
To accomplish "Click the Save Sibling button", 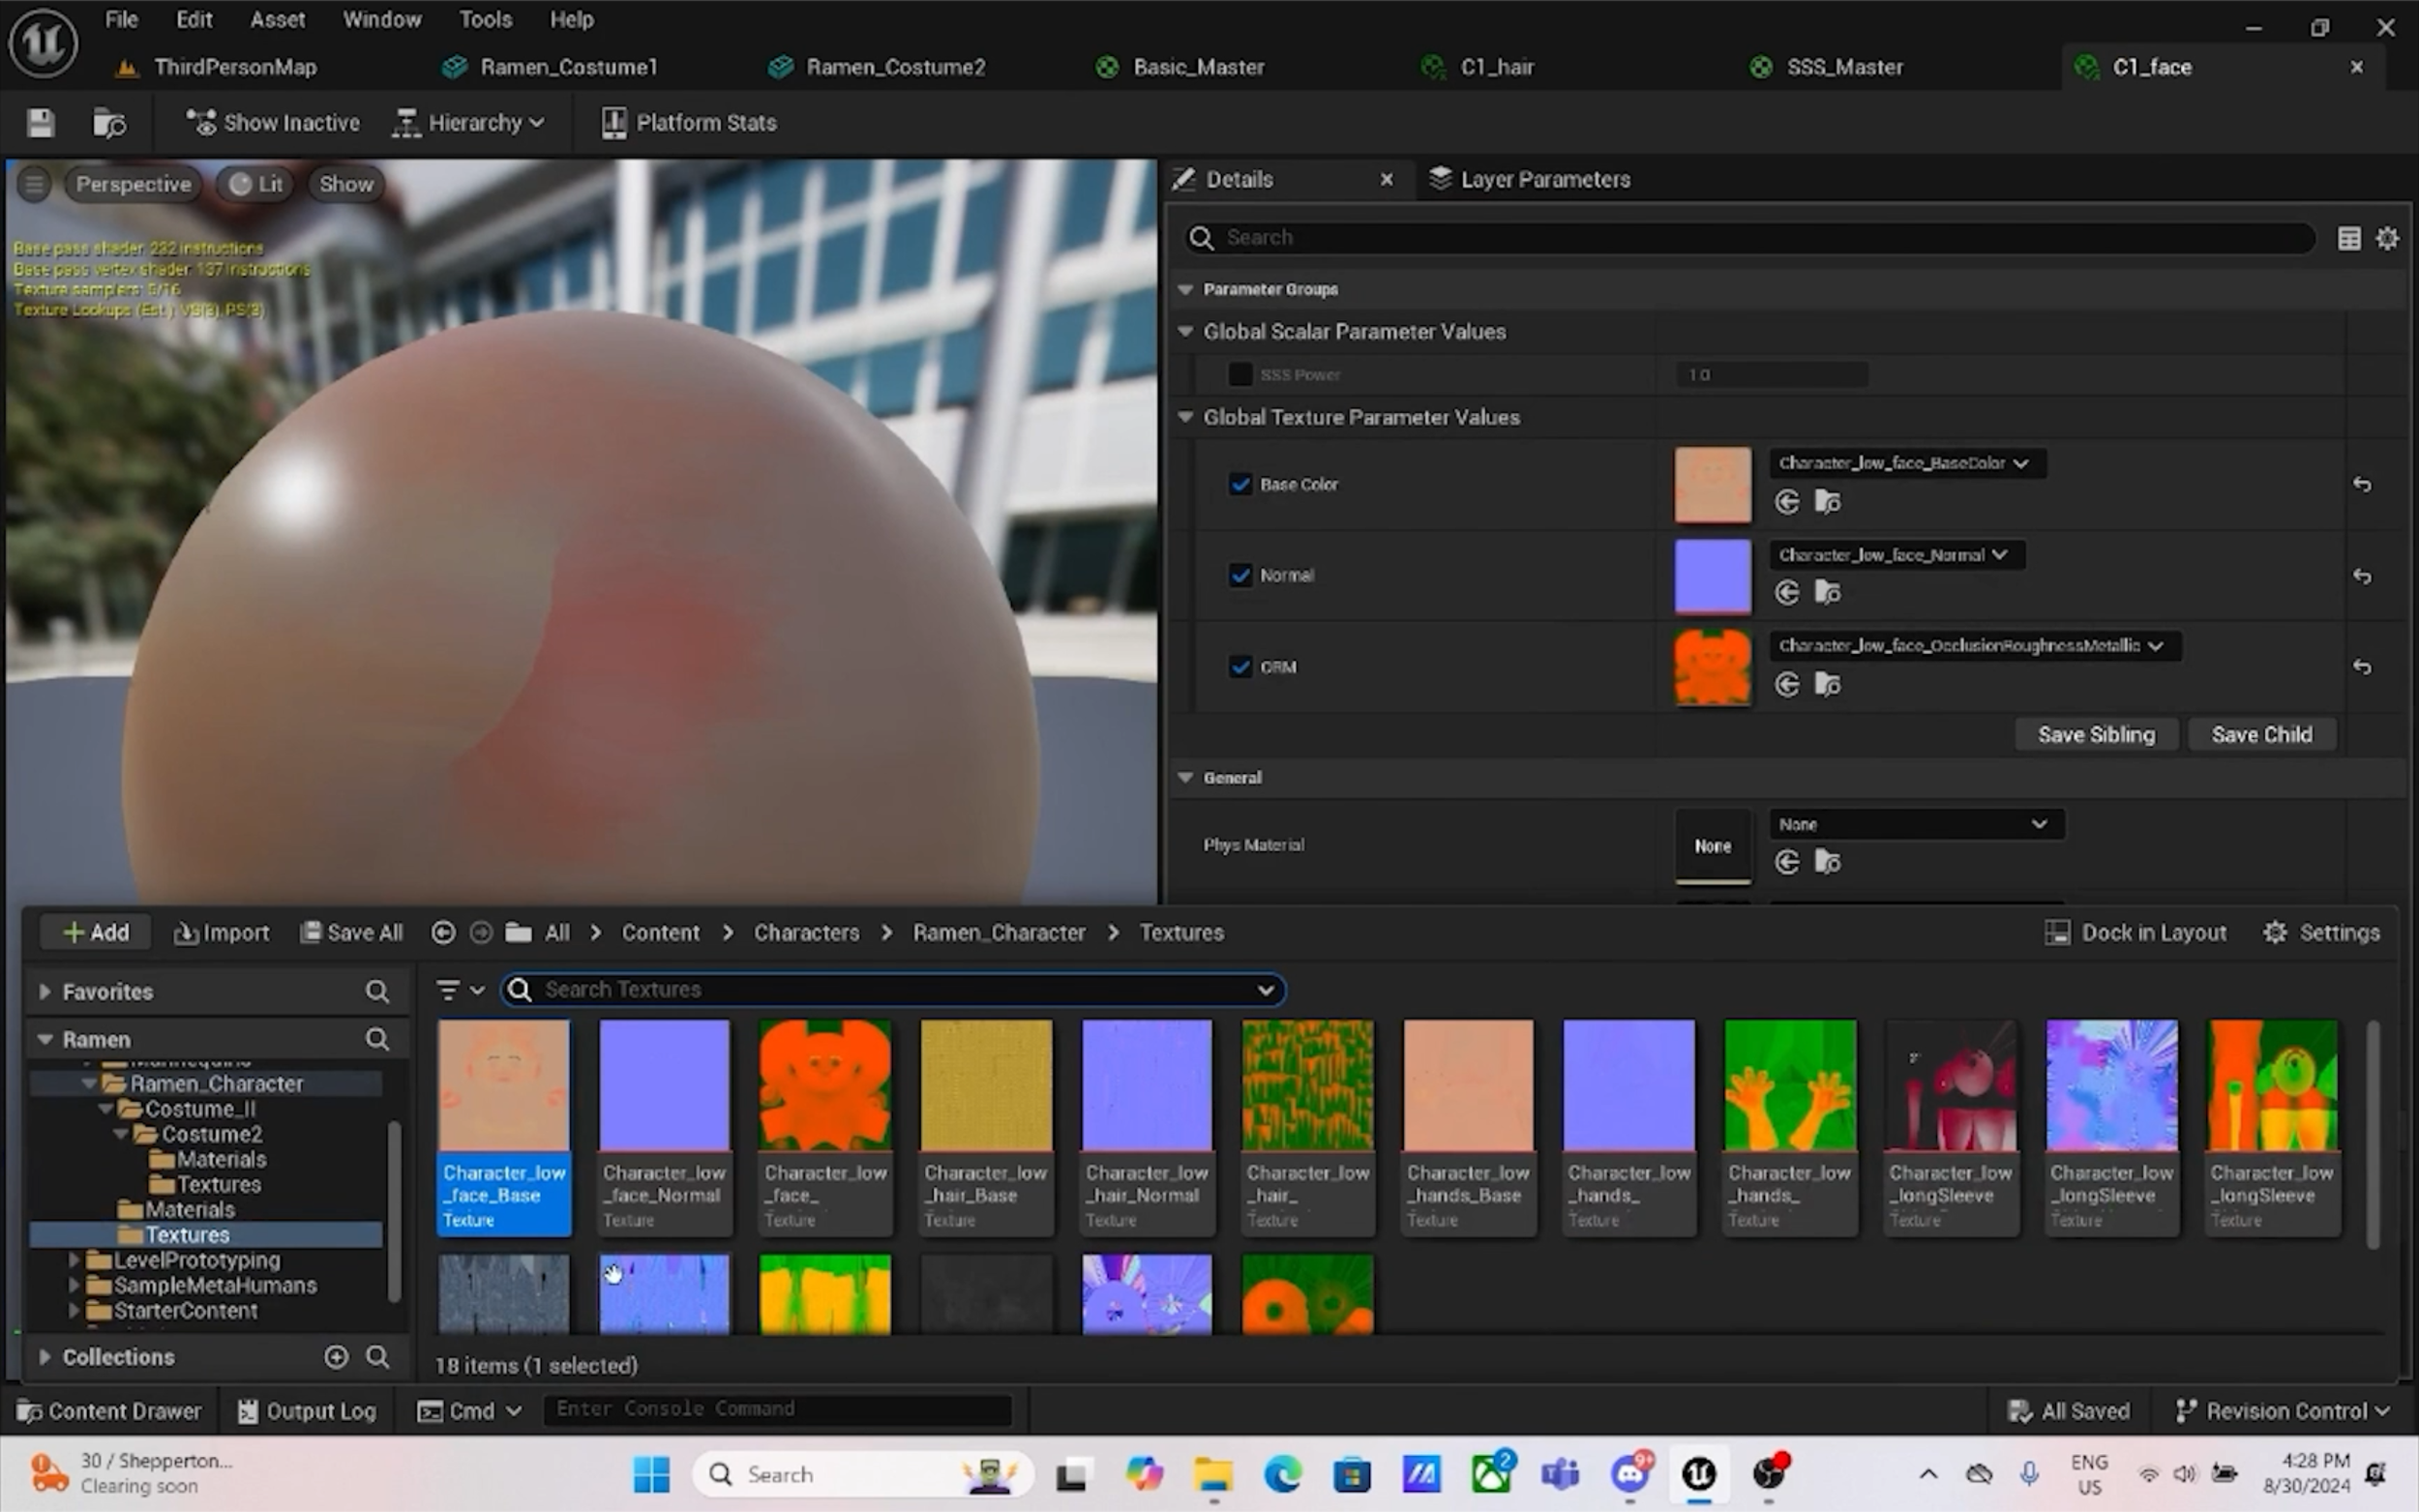I will [x=2096, y=735].
